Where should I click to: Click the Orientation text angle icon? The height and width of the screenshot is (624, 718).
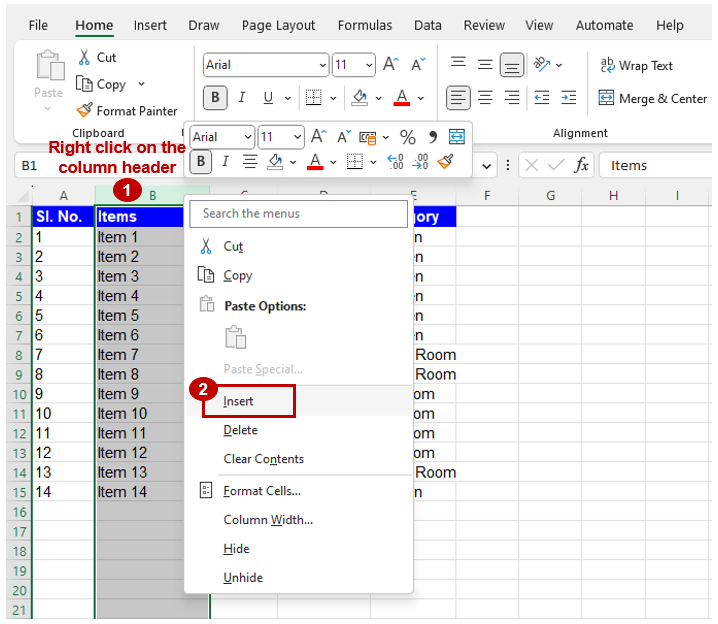[542, 65]
